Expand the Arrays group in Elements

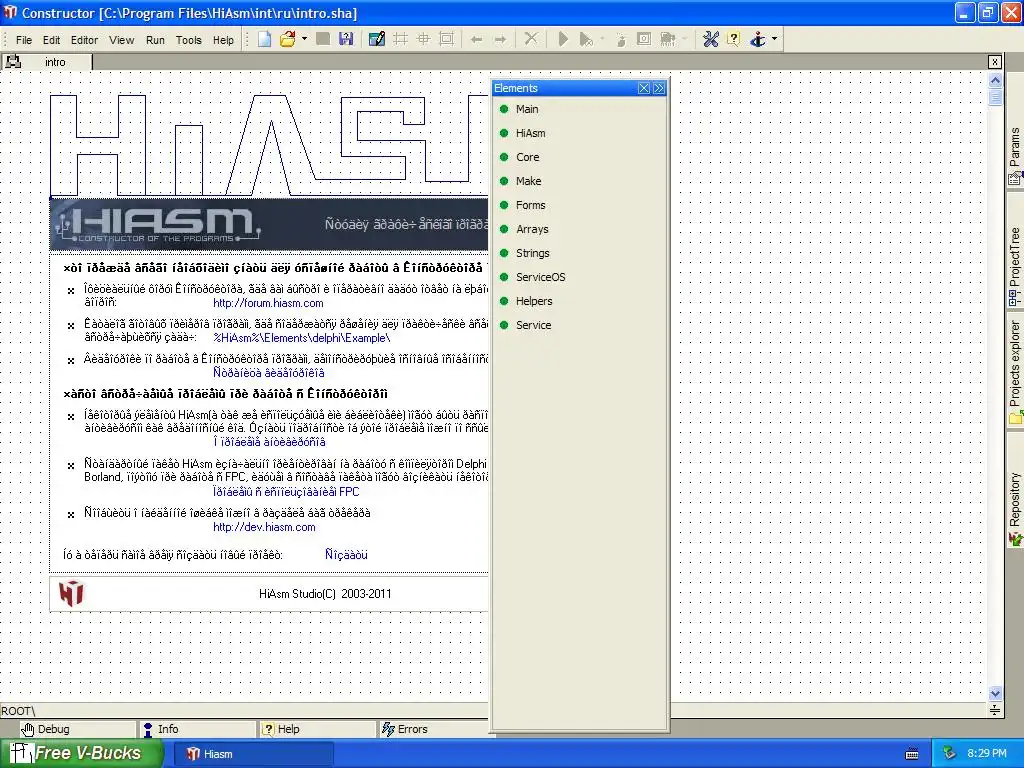point(532,229)
